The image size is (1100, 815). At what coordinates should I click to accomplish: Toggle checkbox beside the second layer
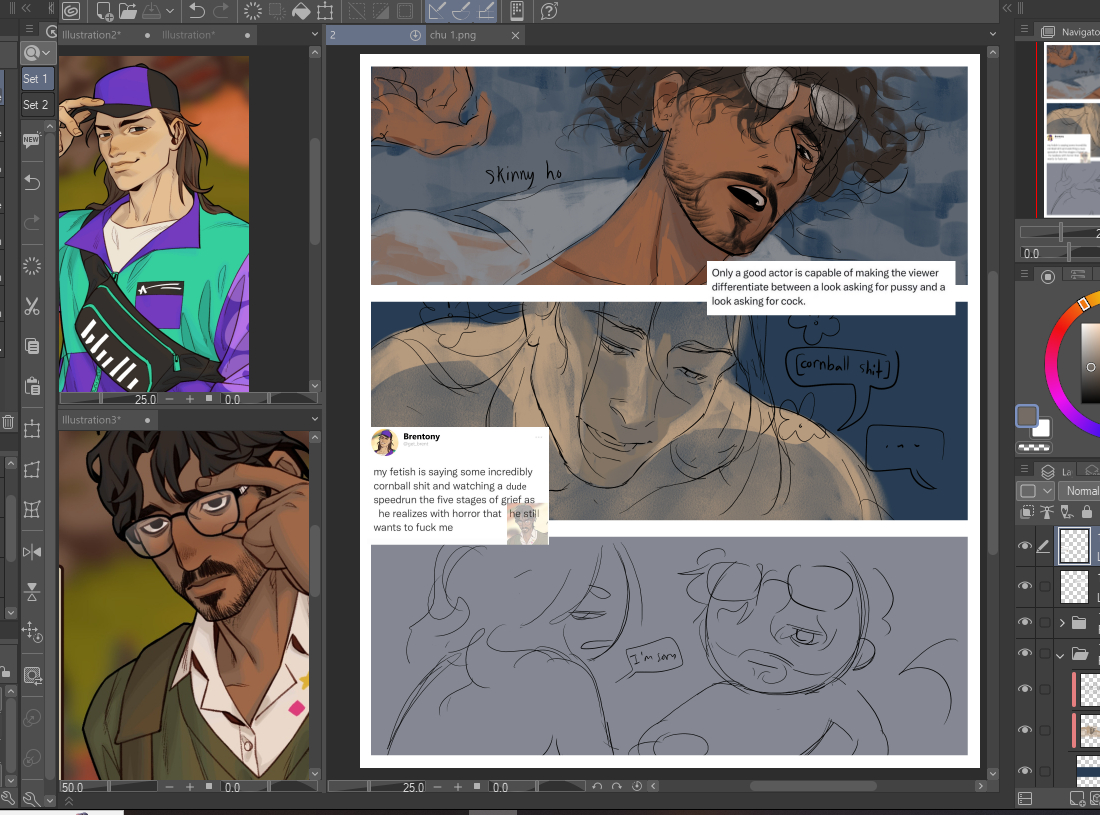[1045, 585]
